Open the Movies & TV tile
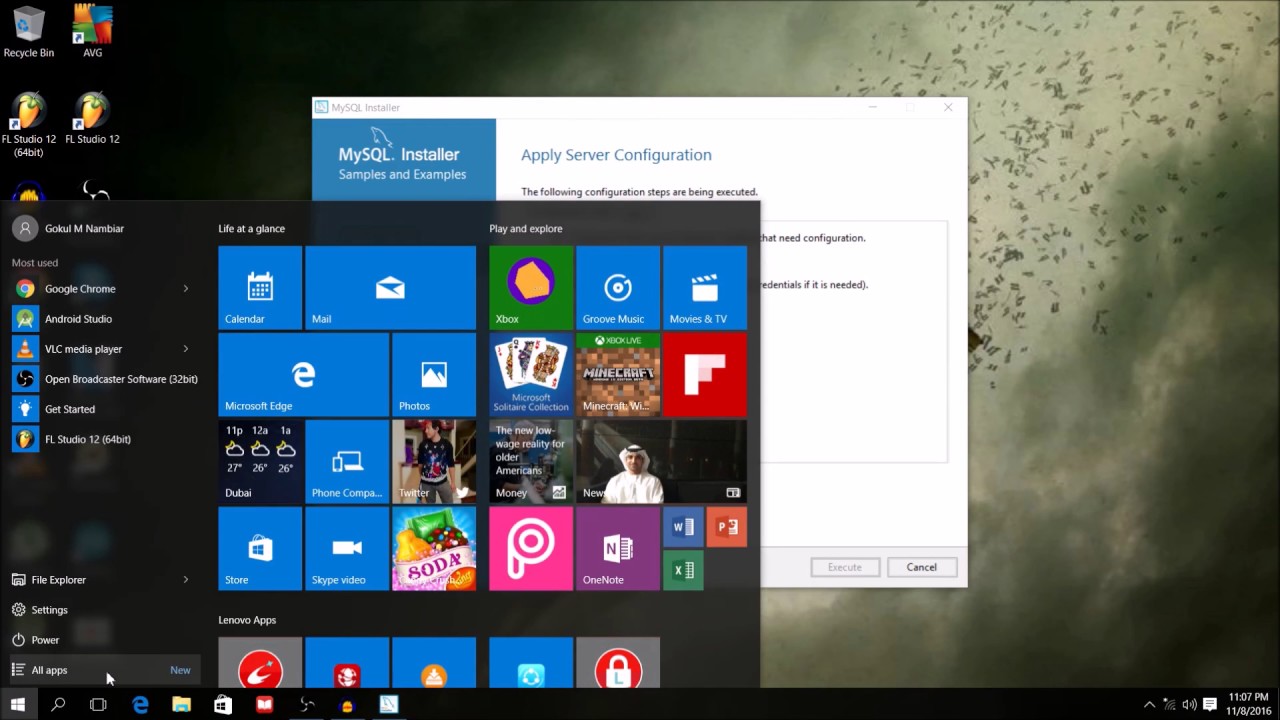Screen dimensions: 1280x720 705,288
